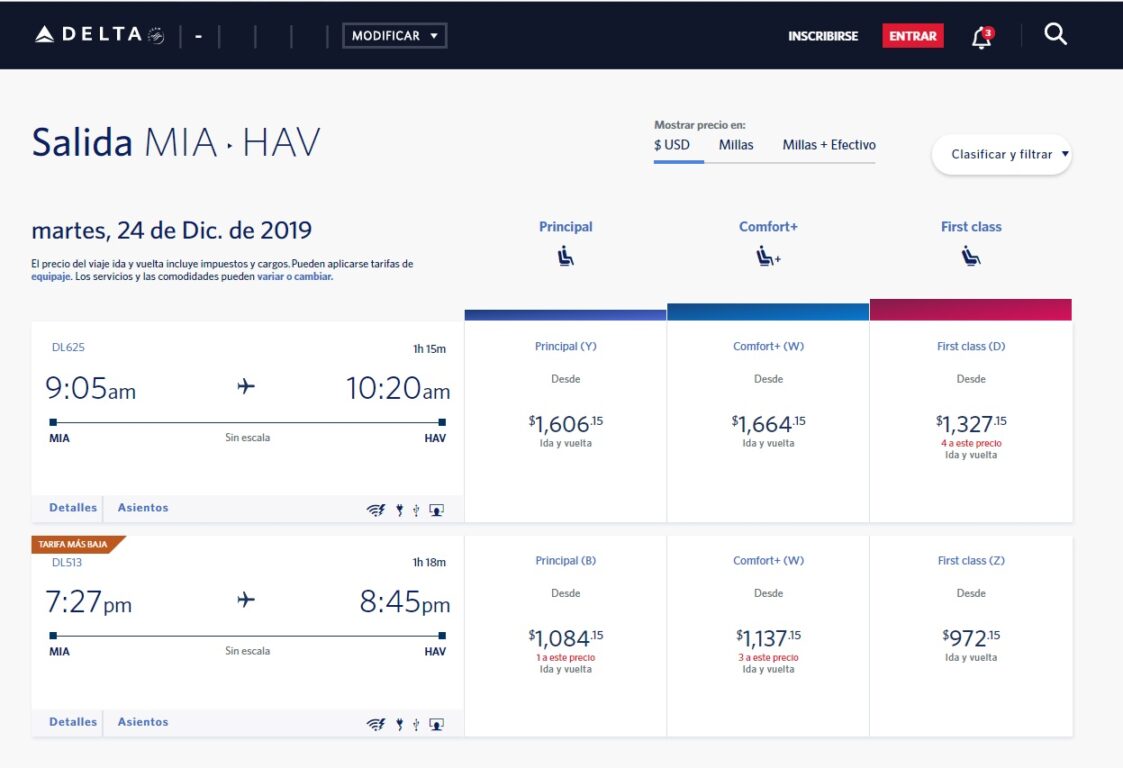The height and width of the screenshot is (768, 1123).
Task: Click the Salida MIA · HAV heading
Action: click(x=176, y=142)
